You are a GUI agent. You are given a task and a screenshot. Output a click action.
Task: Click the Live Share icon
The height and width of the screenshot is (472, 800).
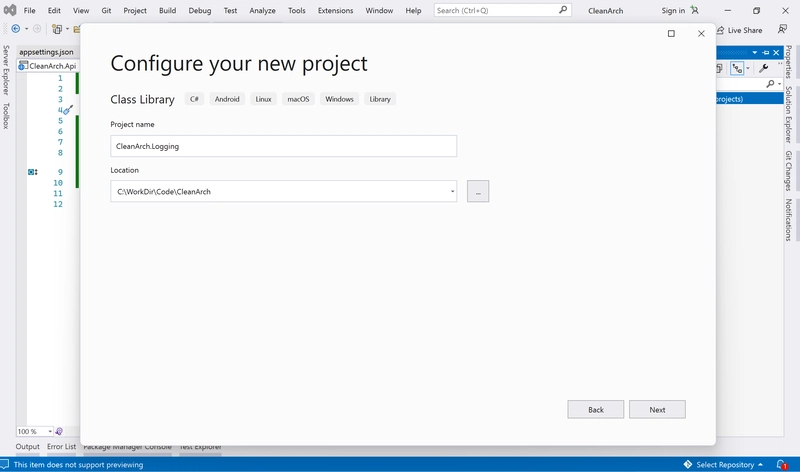717,30
